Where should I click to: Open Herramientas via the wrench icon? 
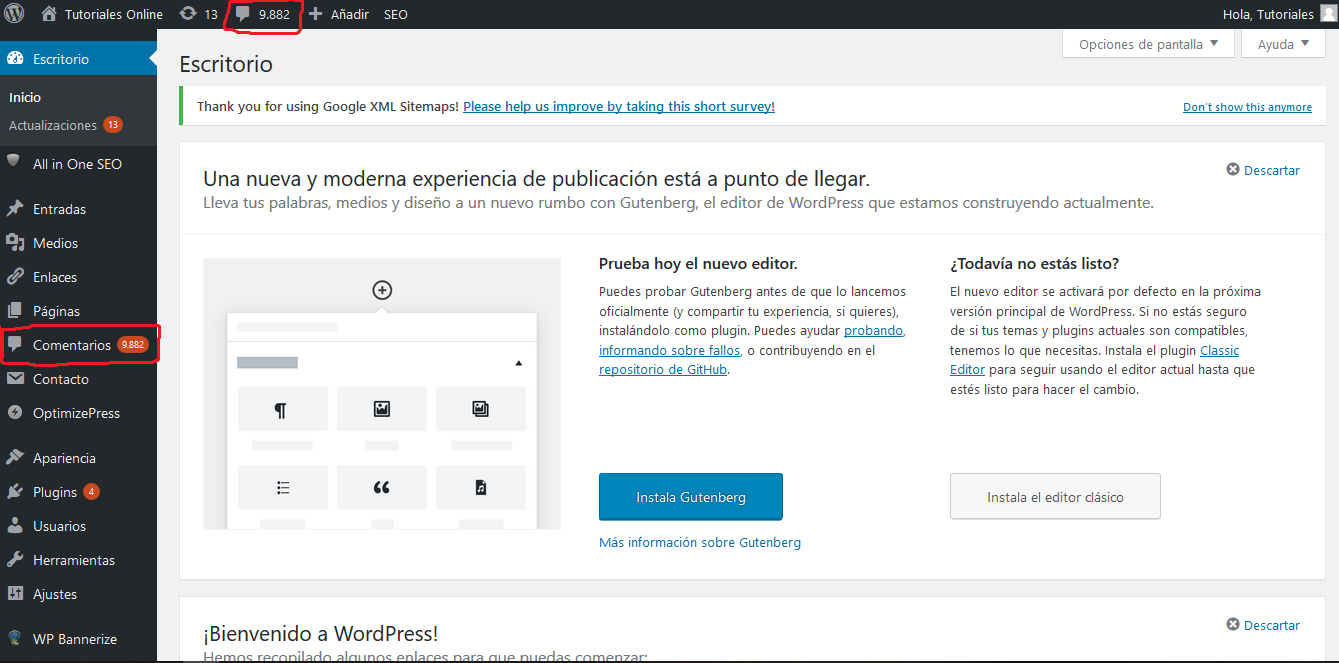pos(15,560)
